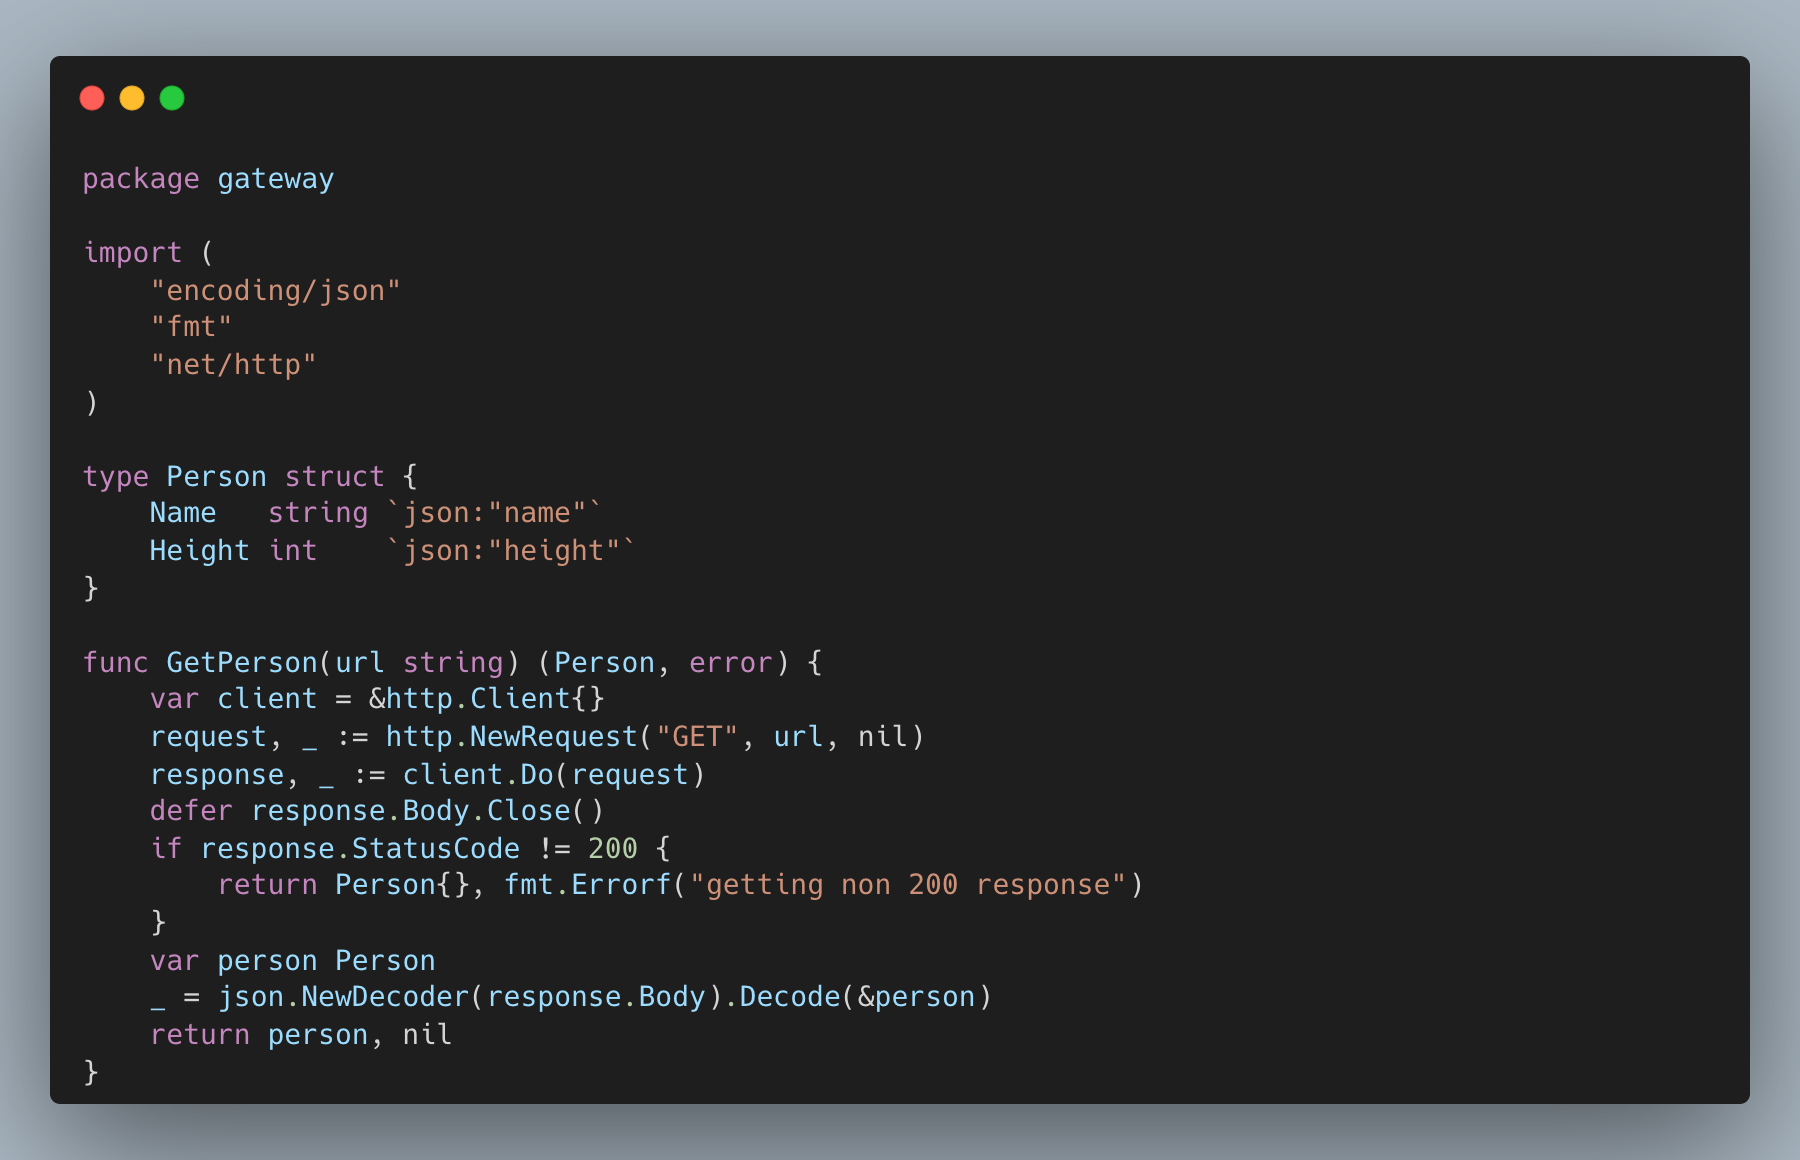This screenshot has height=1160, width=1800.
Task: Click the NewDecoder method call
Action: 385,997
